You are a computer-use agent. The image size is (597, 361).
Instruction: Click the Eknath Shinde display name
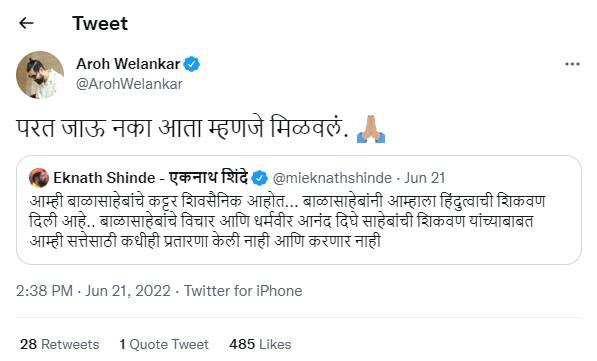(150, 178)
